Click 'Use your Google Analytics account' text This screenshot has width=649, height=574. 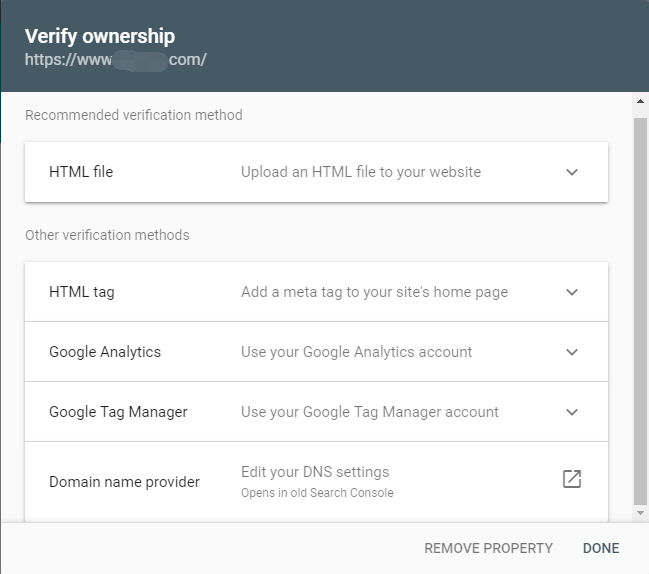coord(356,352)
